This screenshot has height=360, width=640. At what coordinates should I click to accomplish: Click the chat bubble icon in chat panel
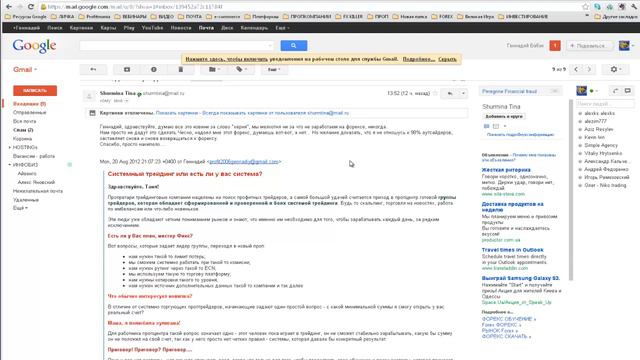coord(628,91)
